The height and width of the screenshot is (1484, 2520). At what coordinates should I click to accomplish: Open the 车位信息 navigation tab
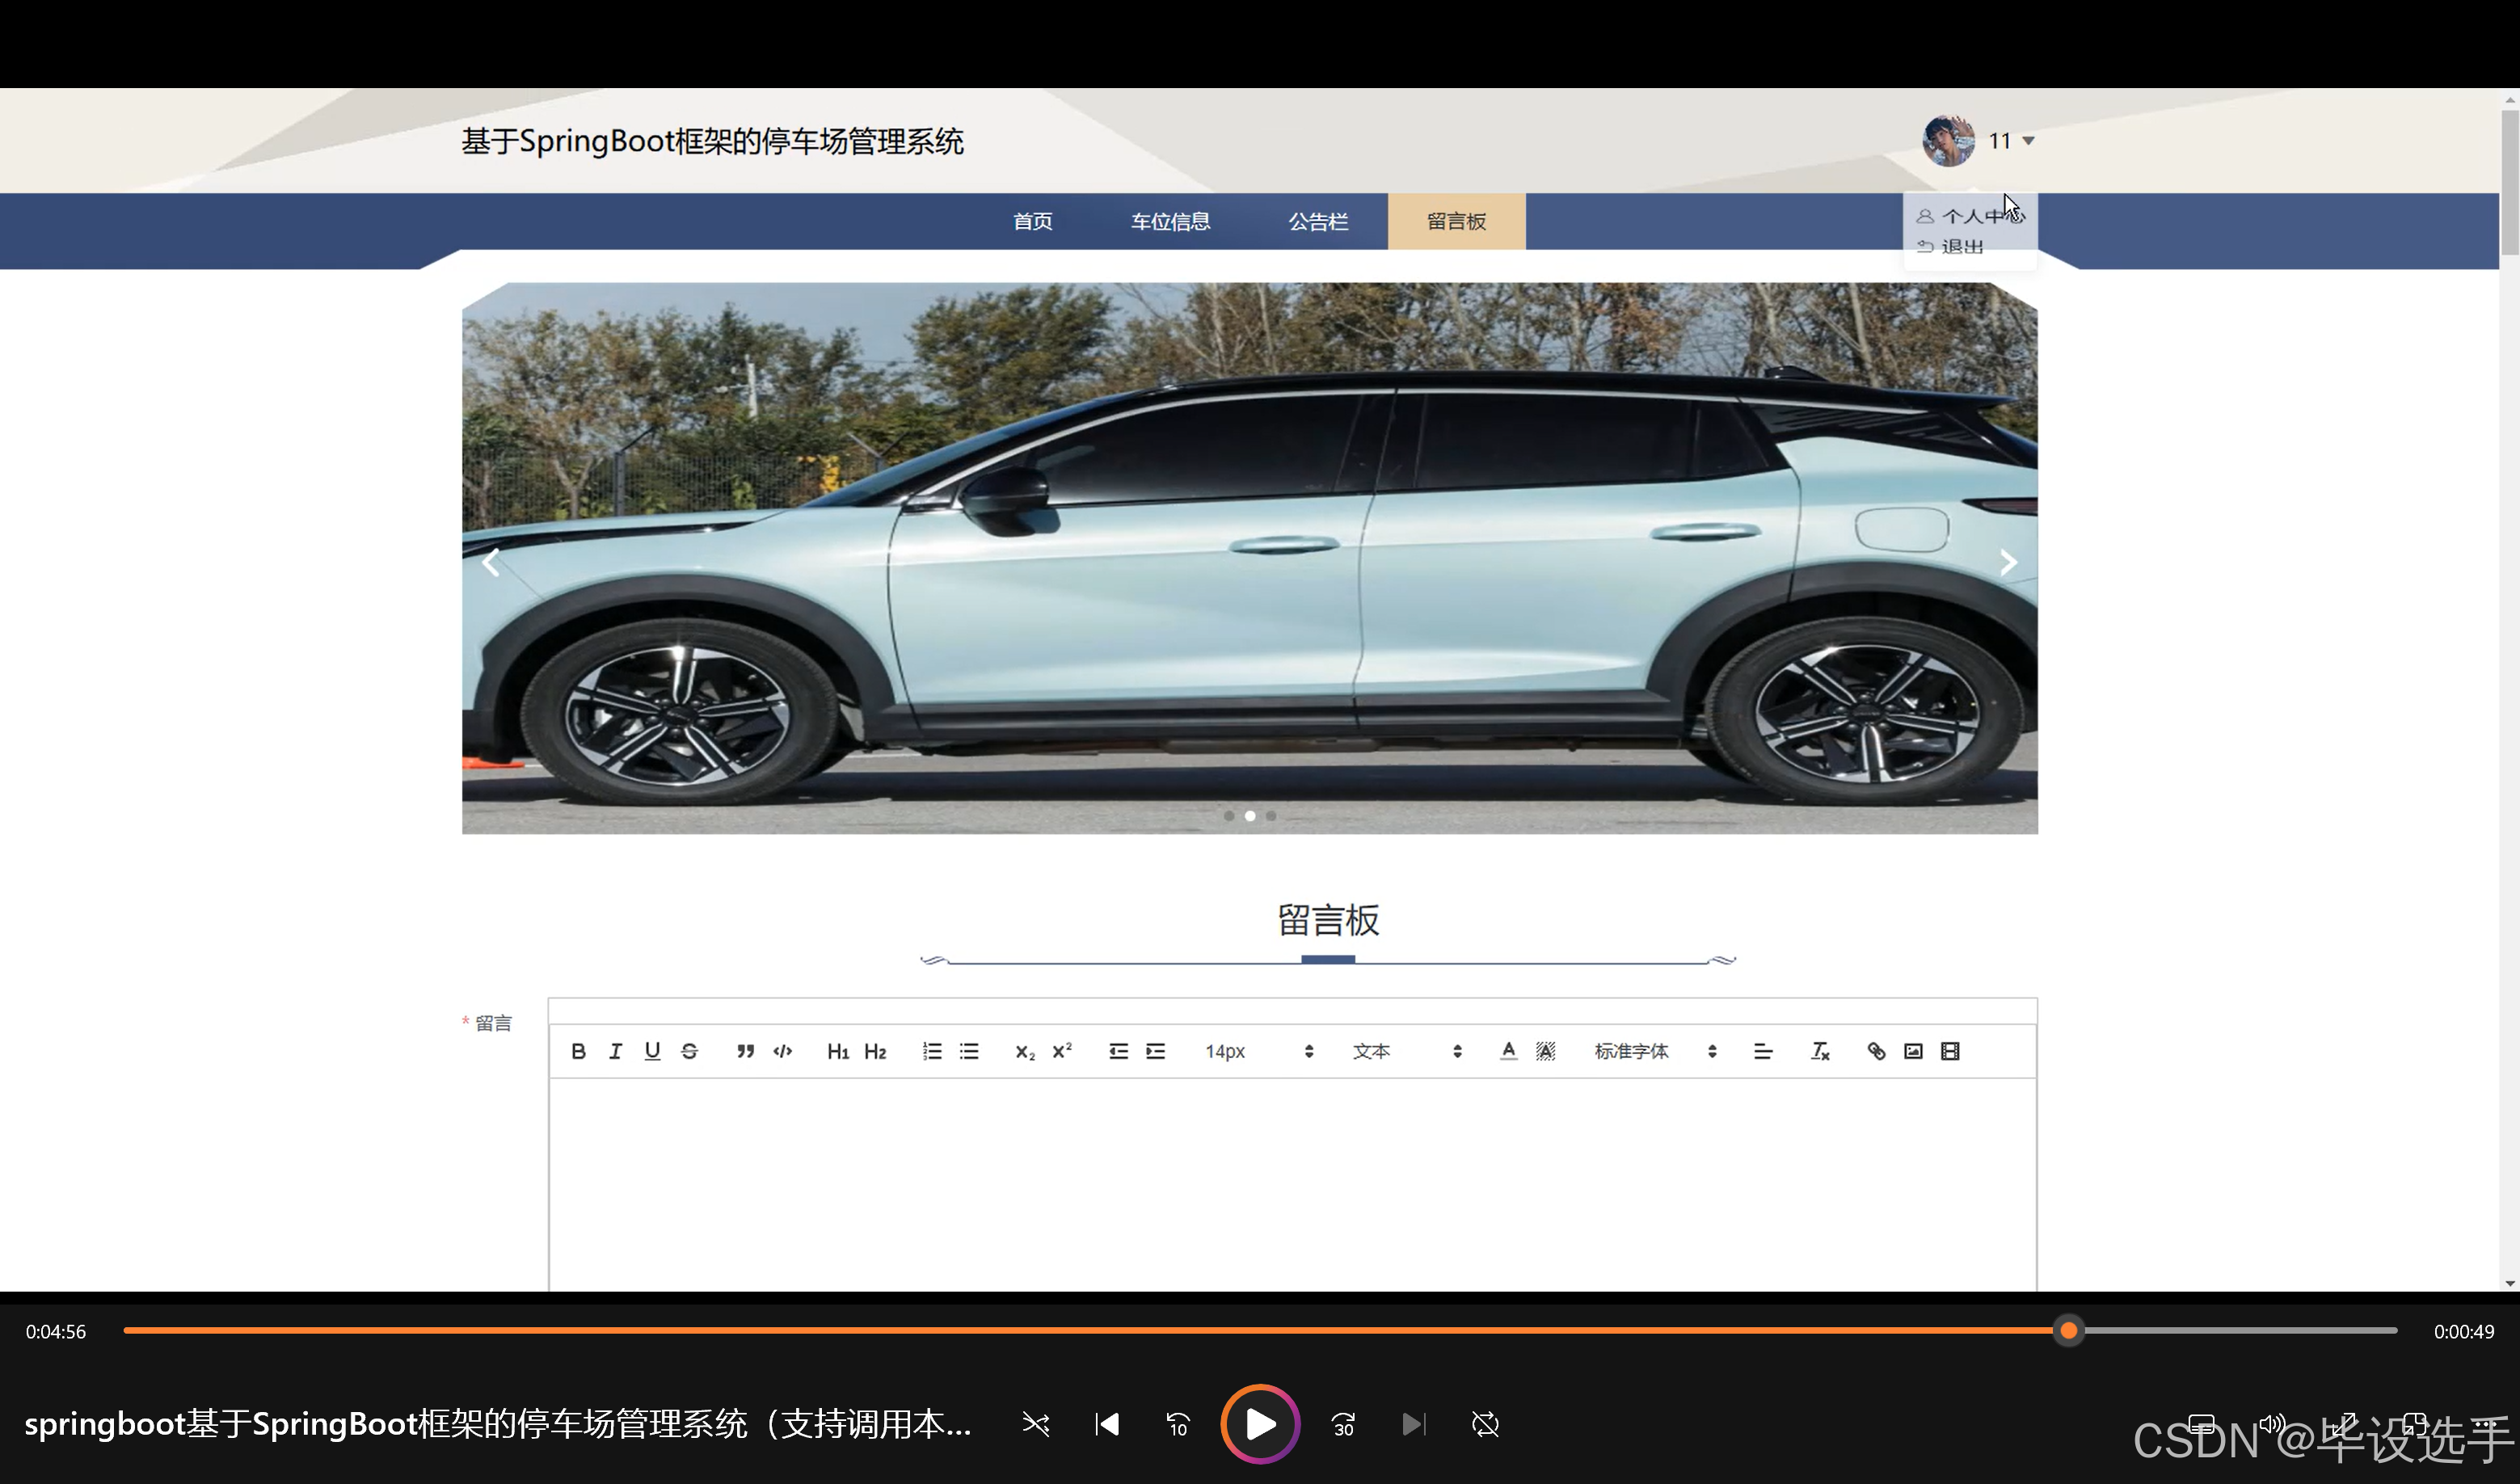1170,221
